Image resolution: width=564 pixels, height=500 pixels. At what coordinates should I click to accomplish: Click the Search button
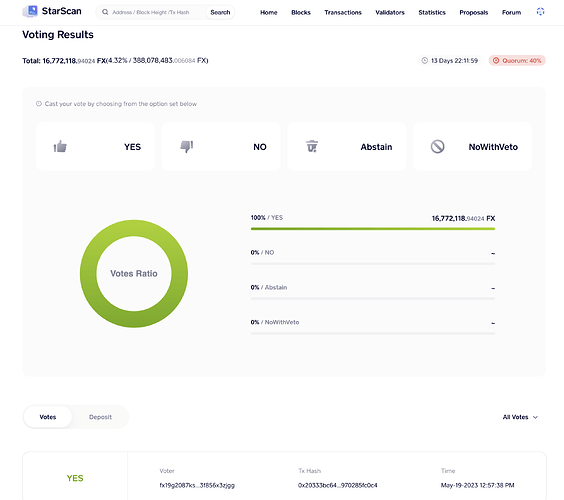(x=220, y=12)
